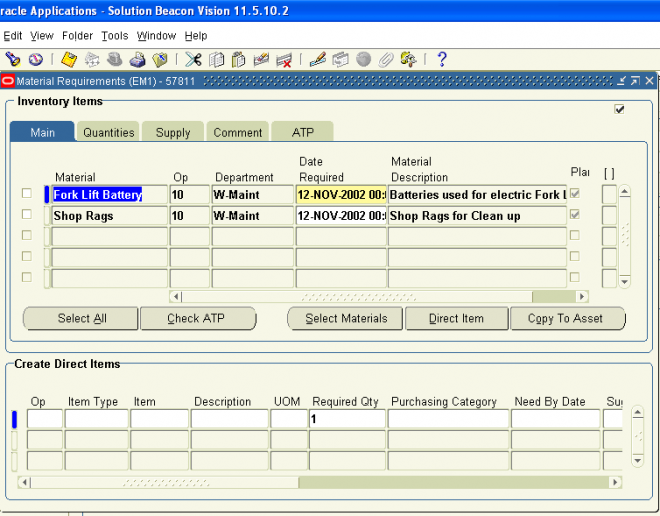The image size is (660, 516).
Task: Click the Date Required field of Shop Rags row
Action: (341, 215)
